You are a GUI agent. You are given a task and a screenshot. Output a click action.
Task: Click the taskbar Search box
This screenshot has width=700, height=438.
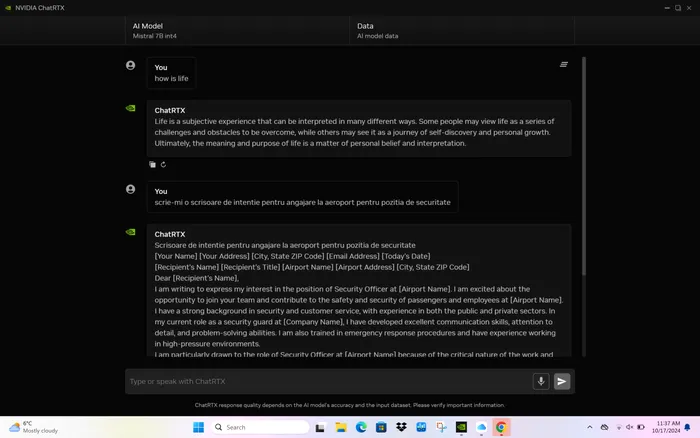tap(261, 427)
